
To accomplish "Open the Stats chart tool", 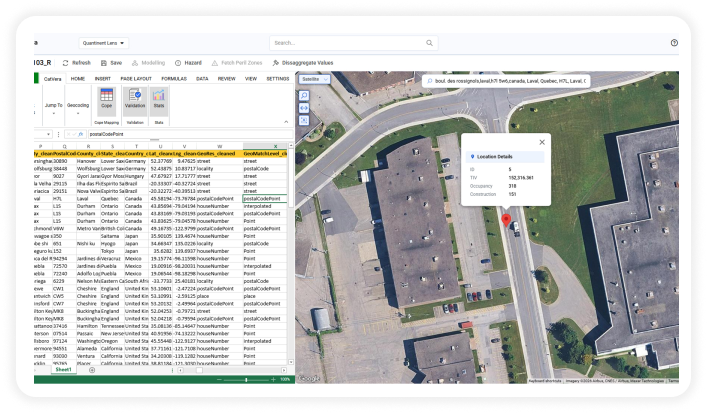I will pyautogui.click(x=159, y=101).
